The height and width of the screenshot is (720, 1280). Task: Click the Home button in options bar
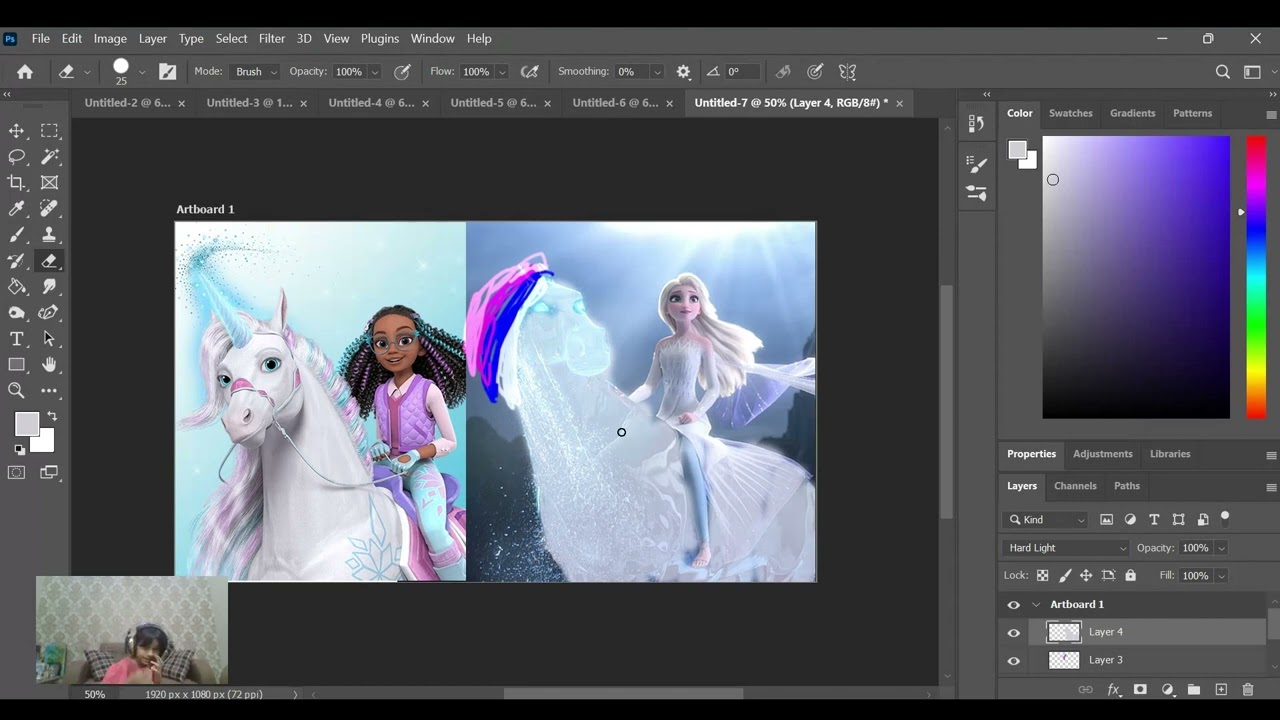click(x=25, y=72)
